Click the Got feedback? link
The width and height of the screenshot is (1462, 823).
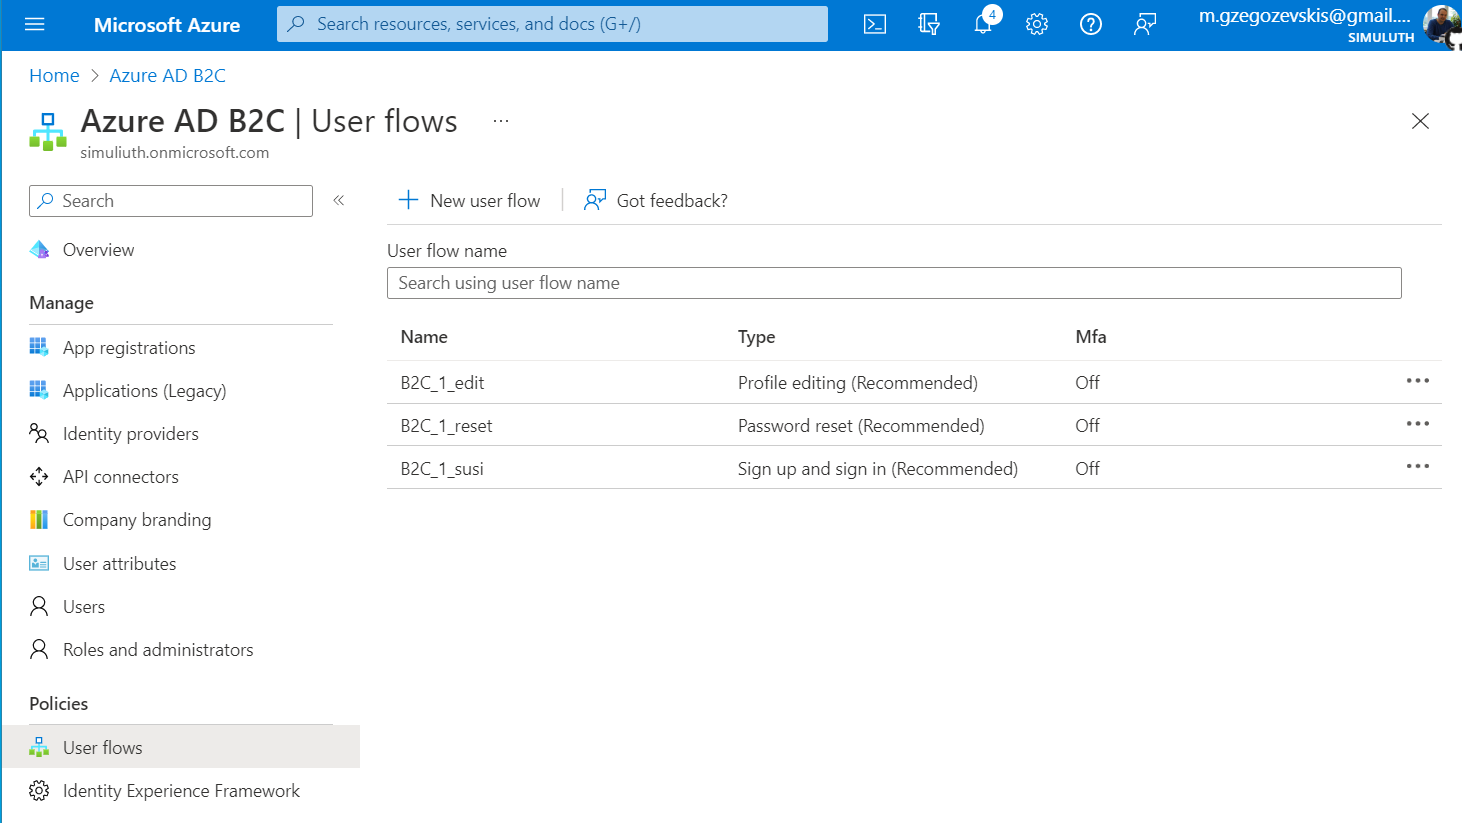point(655,200)
